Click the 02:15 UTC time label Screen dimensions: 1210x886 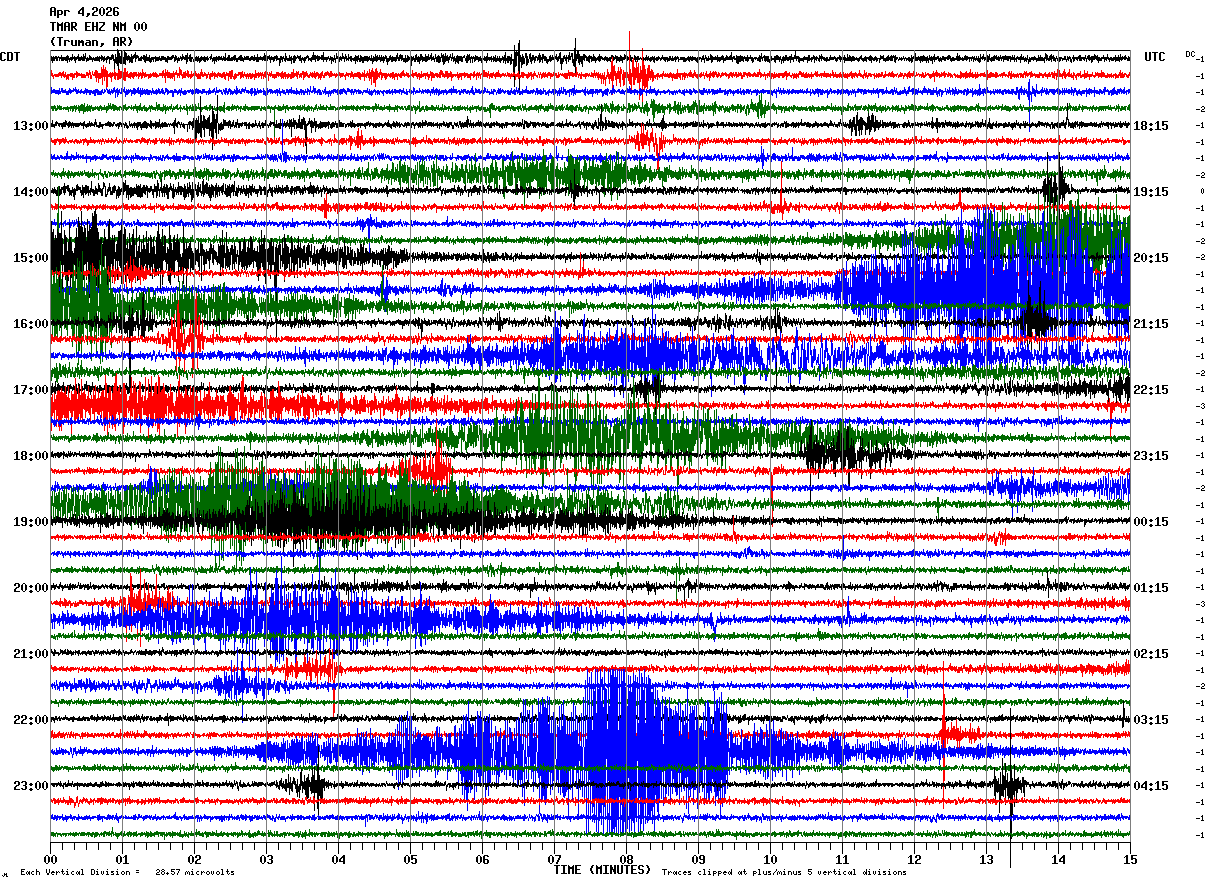(1152, 654)
